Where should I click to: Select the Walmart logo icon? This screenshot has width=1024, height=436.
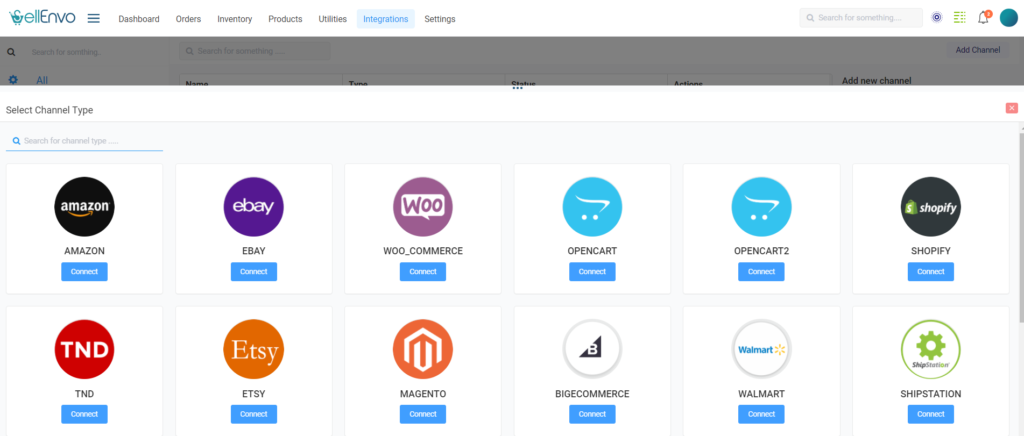761,349
